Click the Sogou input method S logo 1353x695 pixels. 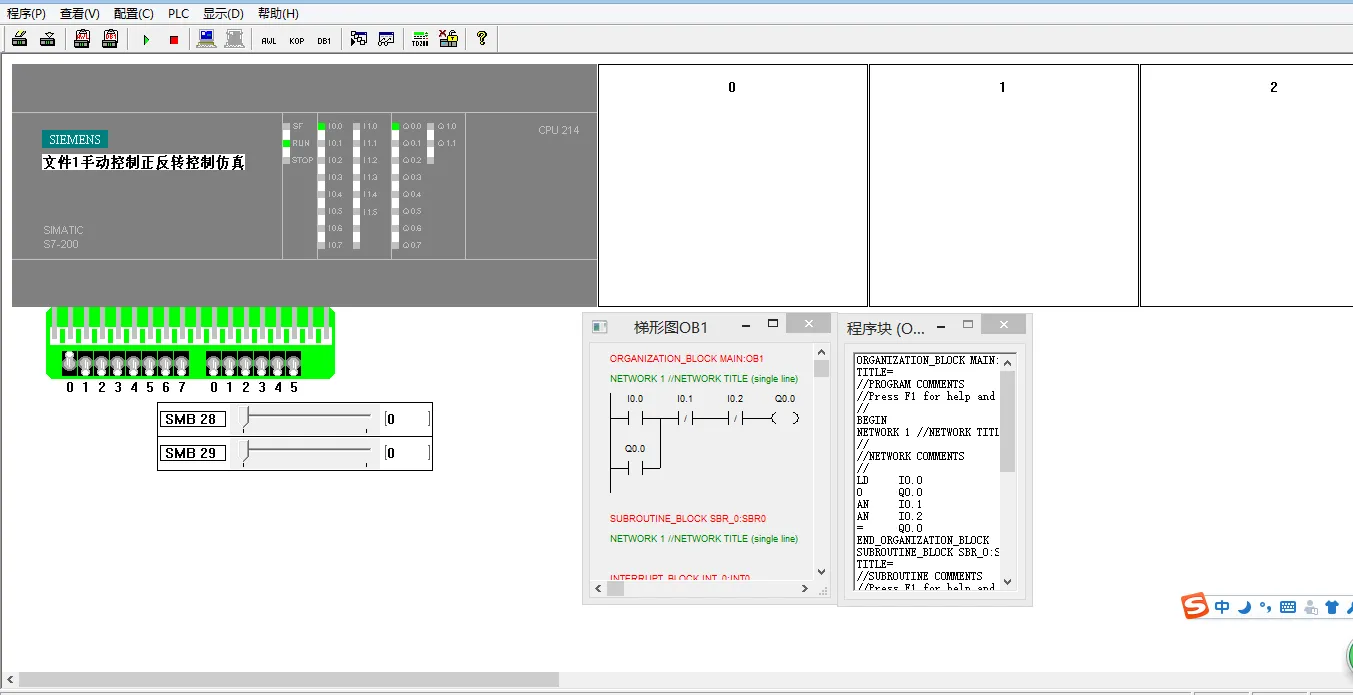pos(1196,606)
